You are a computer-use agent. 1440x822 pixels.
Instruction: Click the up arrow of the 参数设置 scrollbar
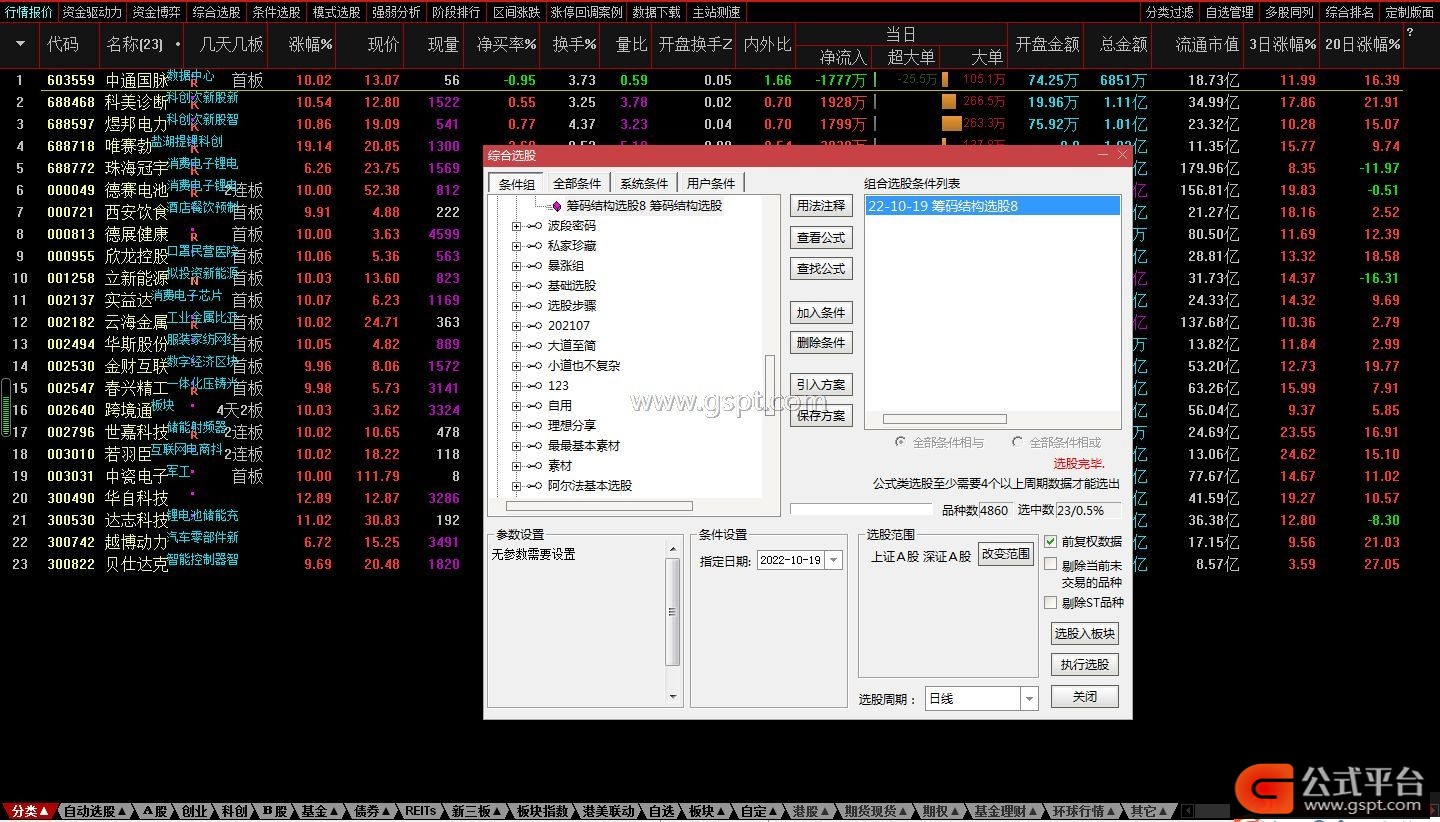[673, 549]
